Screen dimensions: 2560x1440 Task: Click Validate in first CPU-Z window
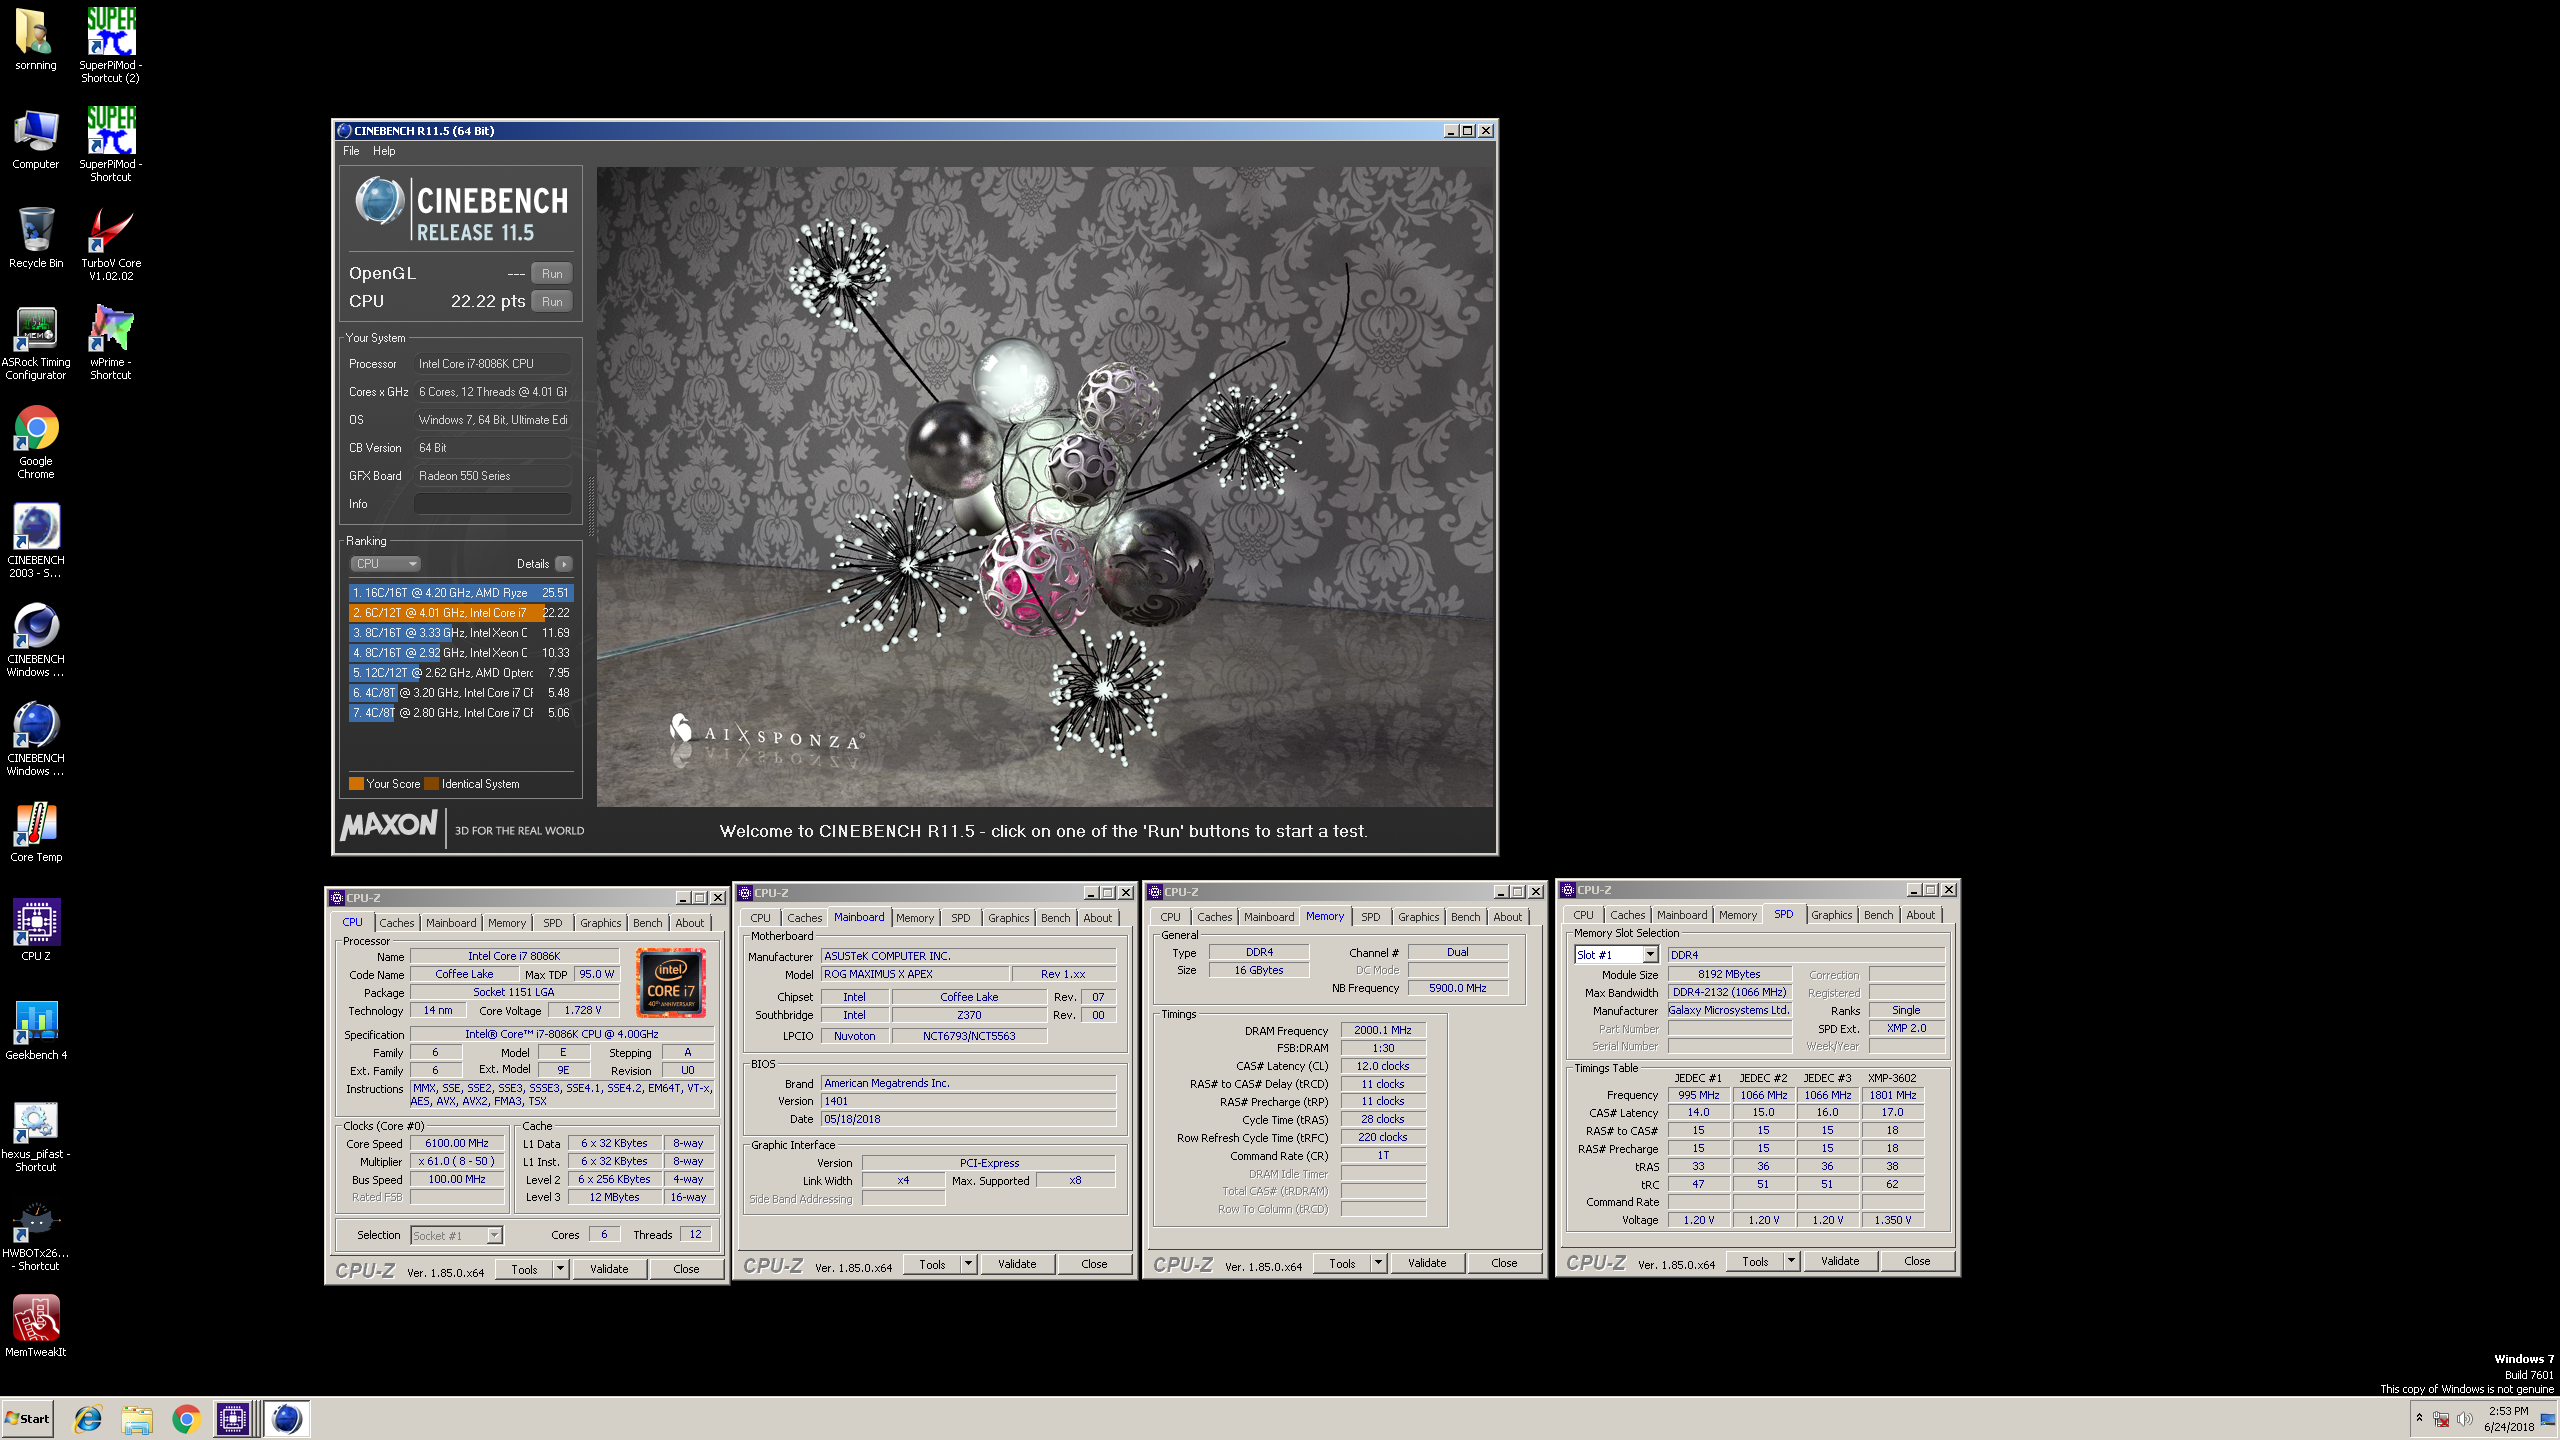609,1270
